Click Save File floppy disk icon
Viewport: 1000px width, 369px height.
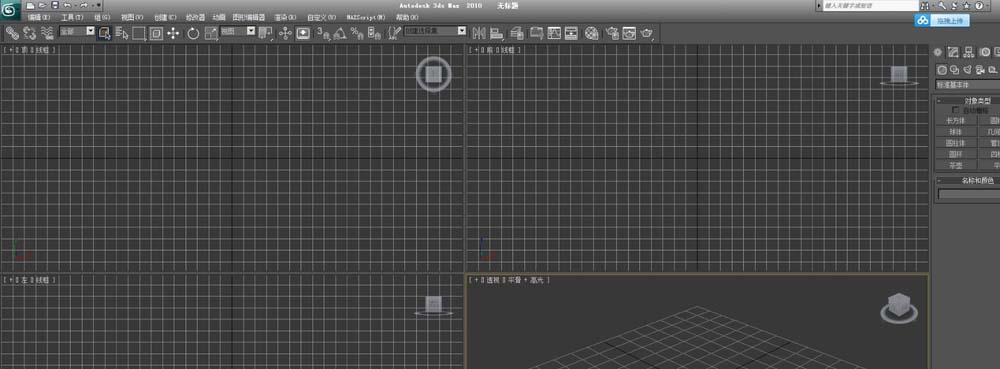point(55,5)
